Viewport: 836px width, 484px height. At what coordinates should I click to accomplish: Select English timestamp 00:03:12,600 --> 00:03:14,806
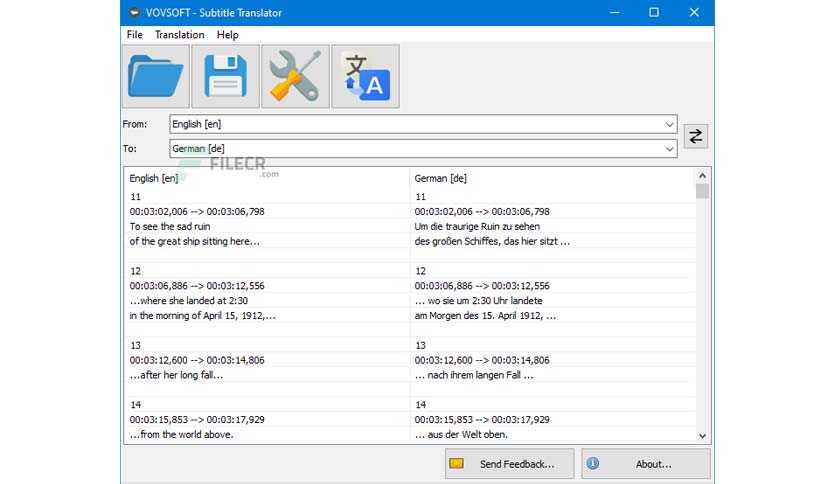197,360
